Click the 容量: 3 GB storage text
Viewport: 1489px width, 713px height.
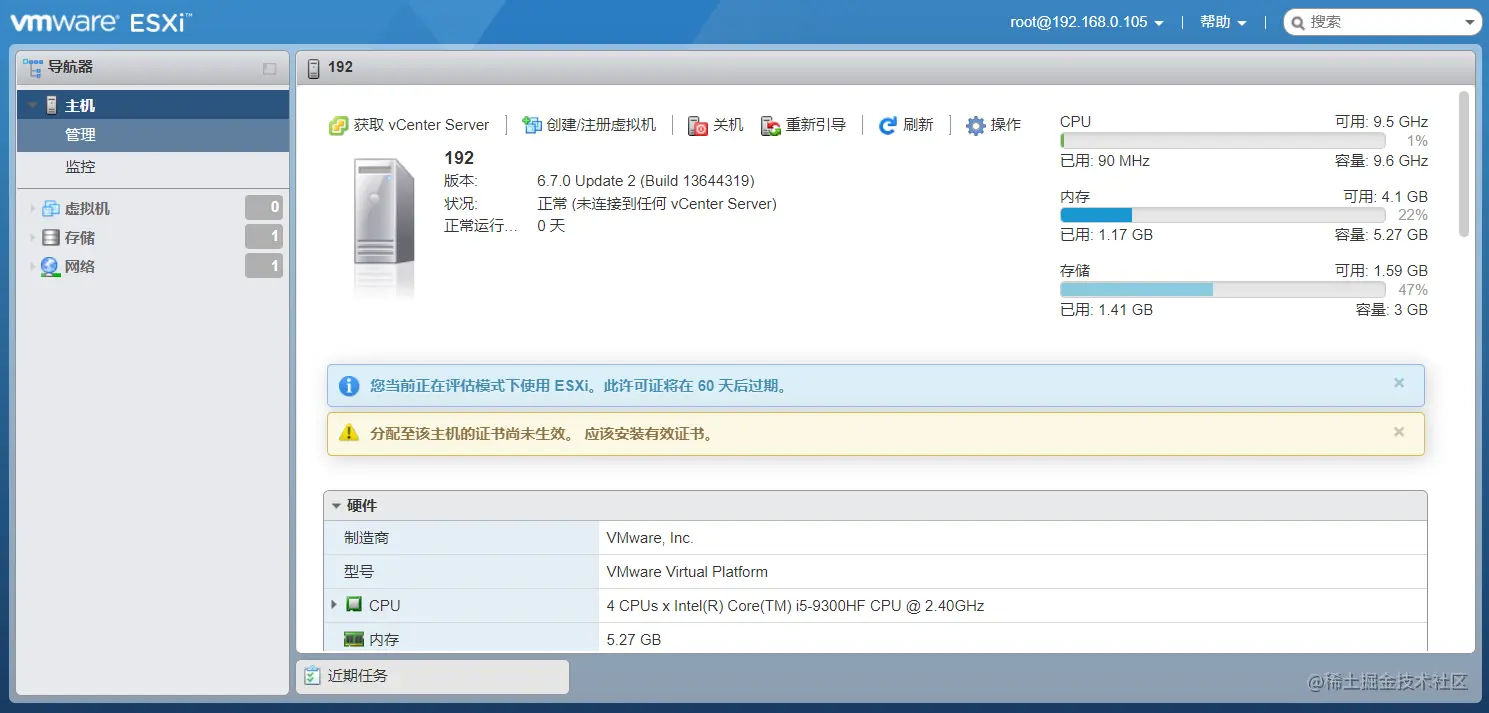[1392, 310]
